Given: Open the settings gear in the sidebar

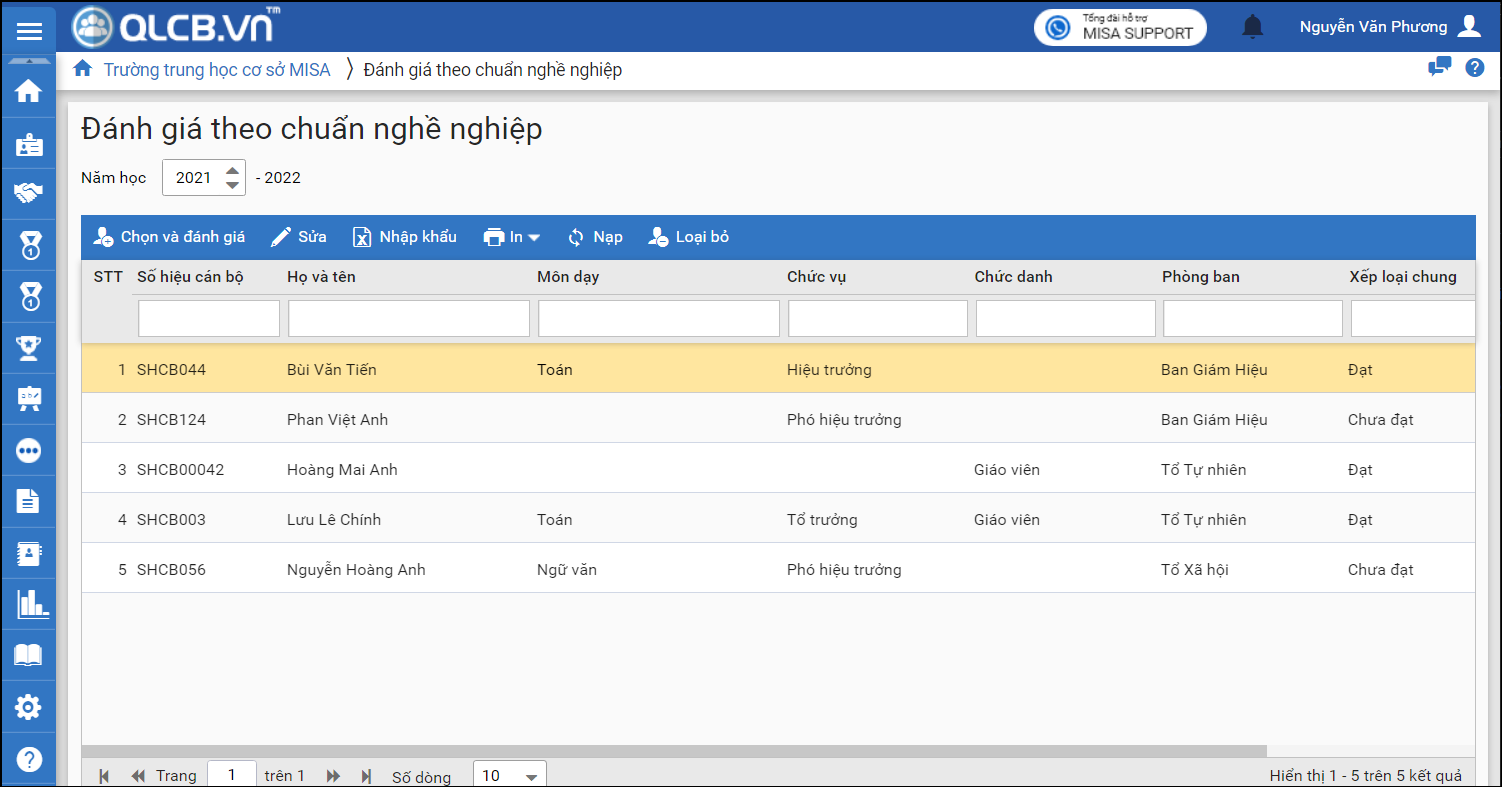Looking at the screenshot, I should point(29,708).
